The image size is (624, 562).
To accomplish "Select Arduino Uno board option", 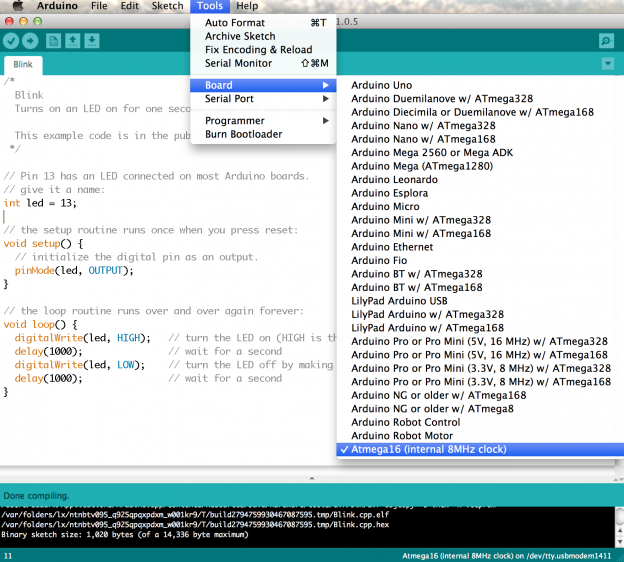I will pos(381,86).
